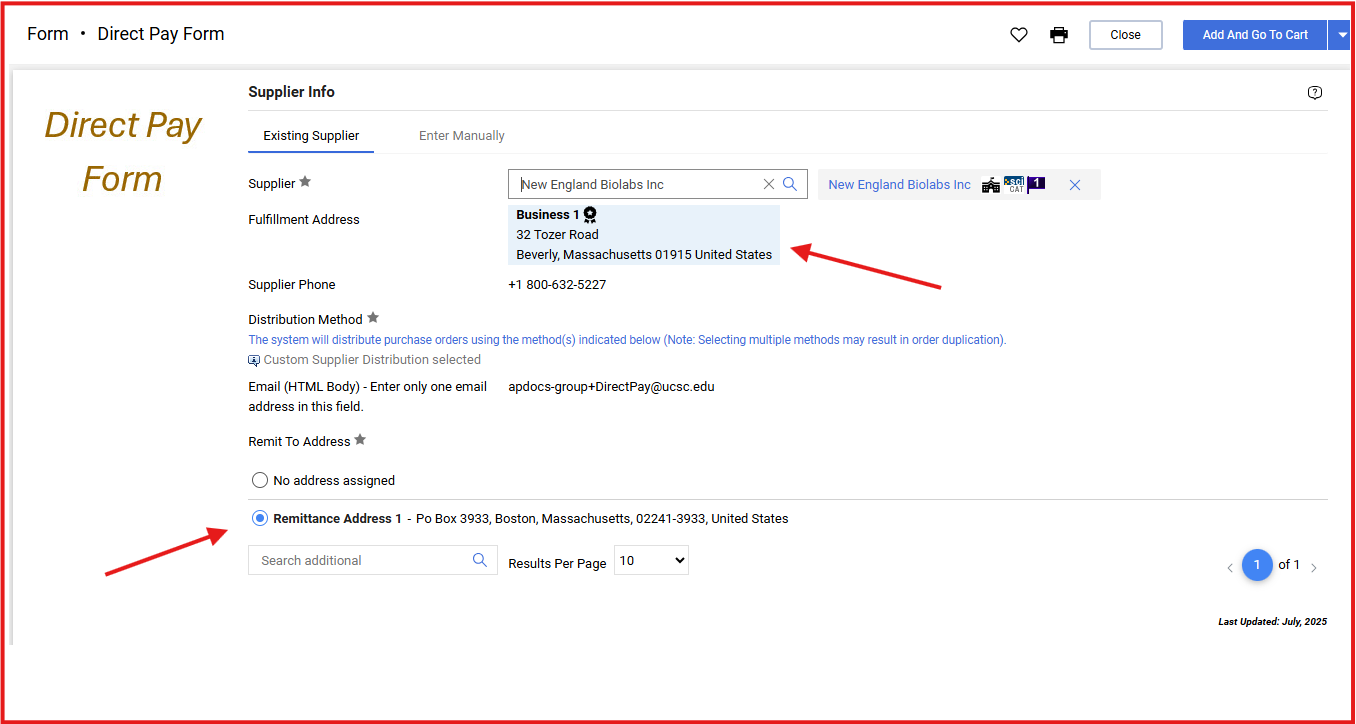Click the supplier search magnifier icon
This screenshot has height=724, width=1356.
[790, 184]
